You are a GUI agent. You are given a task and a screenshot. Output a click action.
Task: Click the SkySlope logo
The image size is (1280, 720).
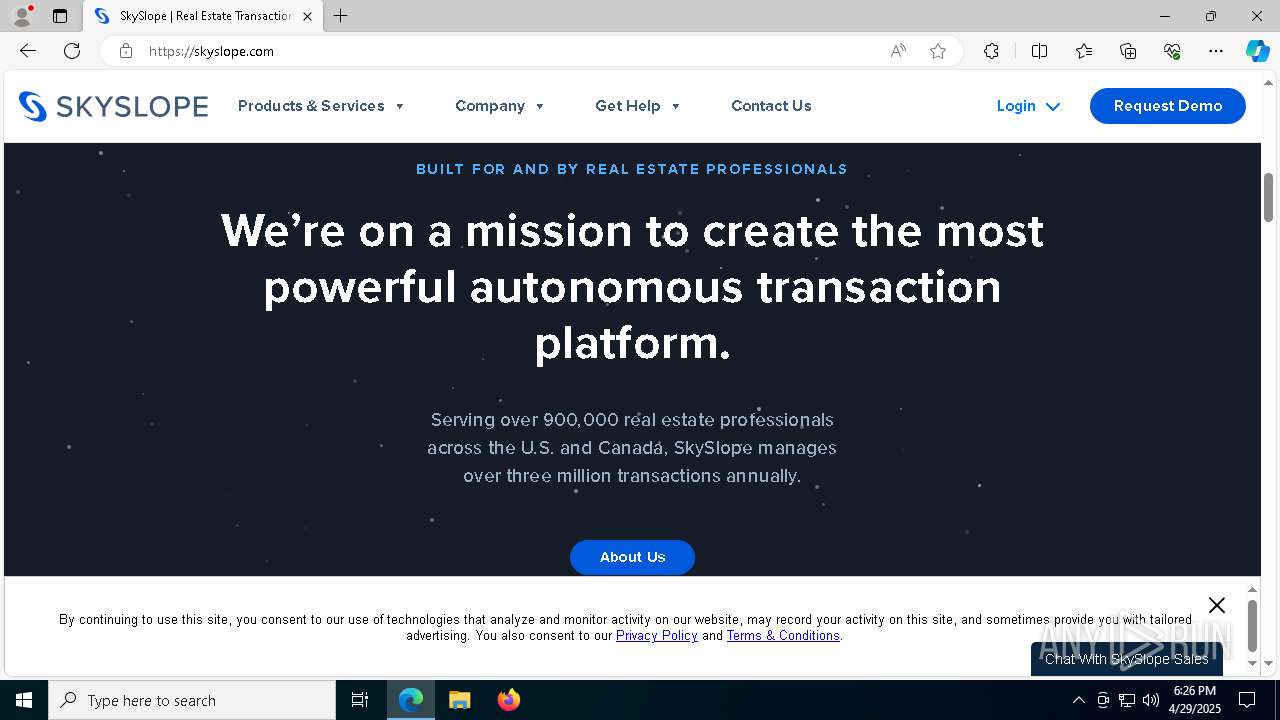pos(113,106)
